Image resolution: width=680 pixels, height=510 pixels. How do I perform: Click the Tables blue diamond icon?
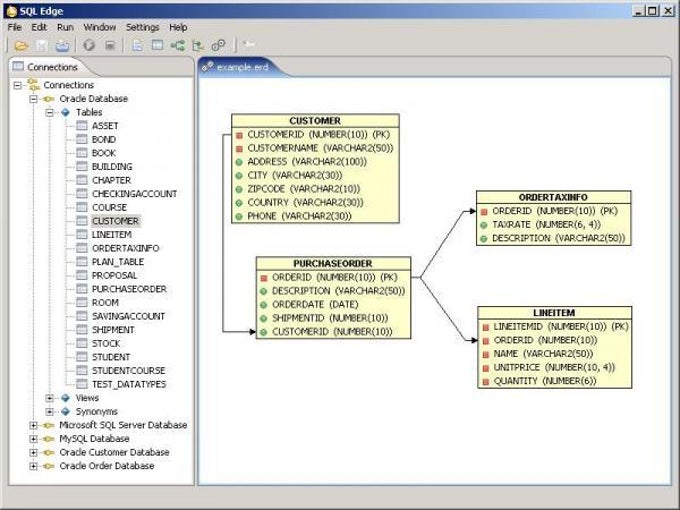click(65, 112)
